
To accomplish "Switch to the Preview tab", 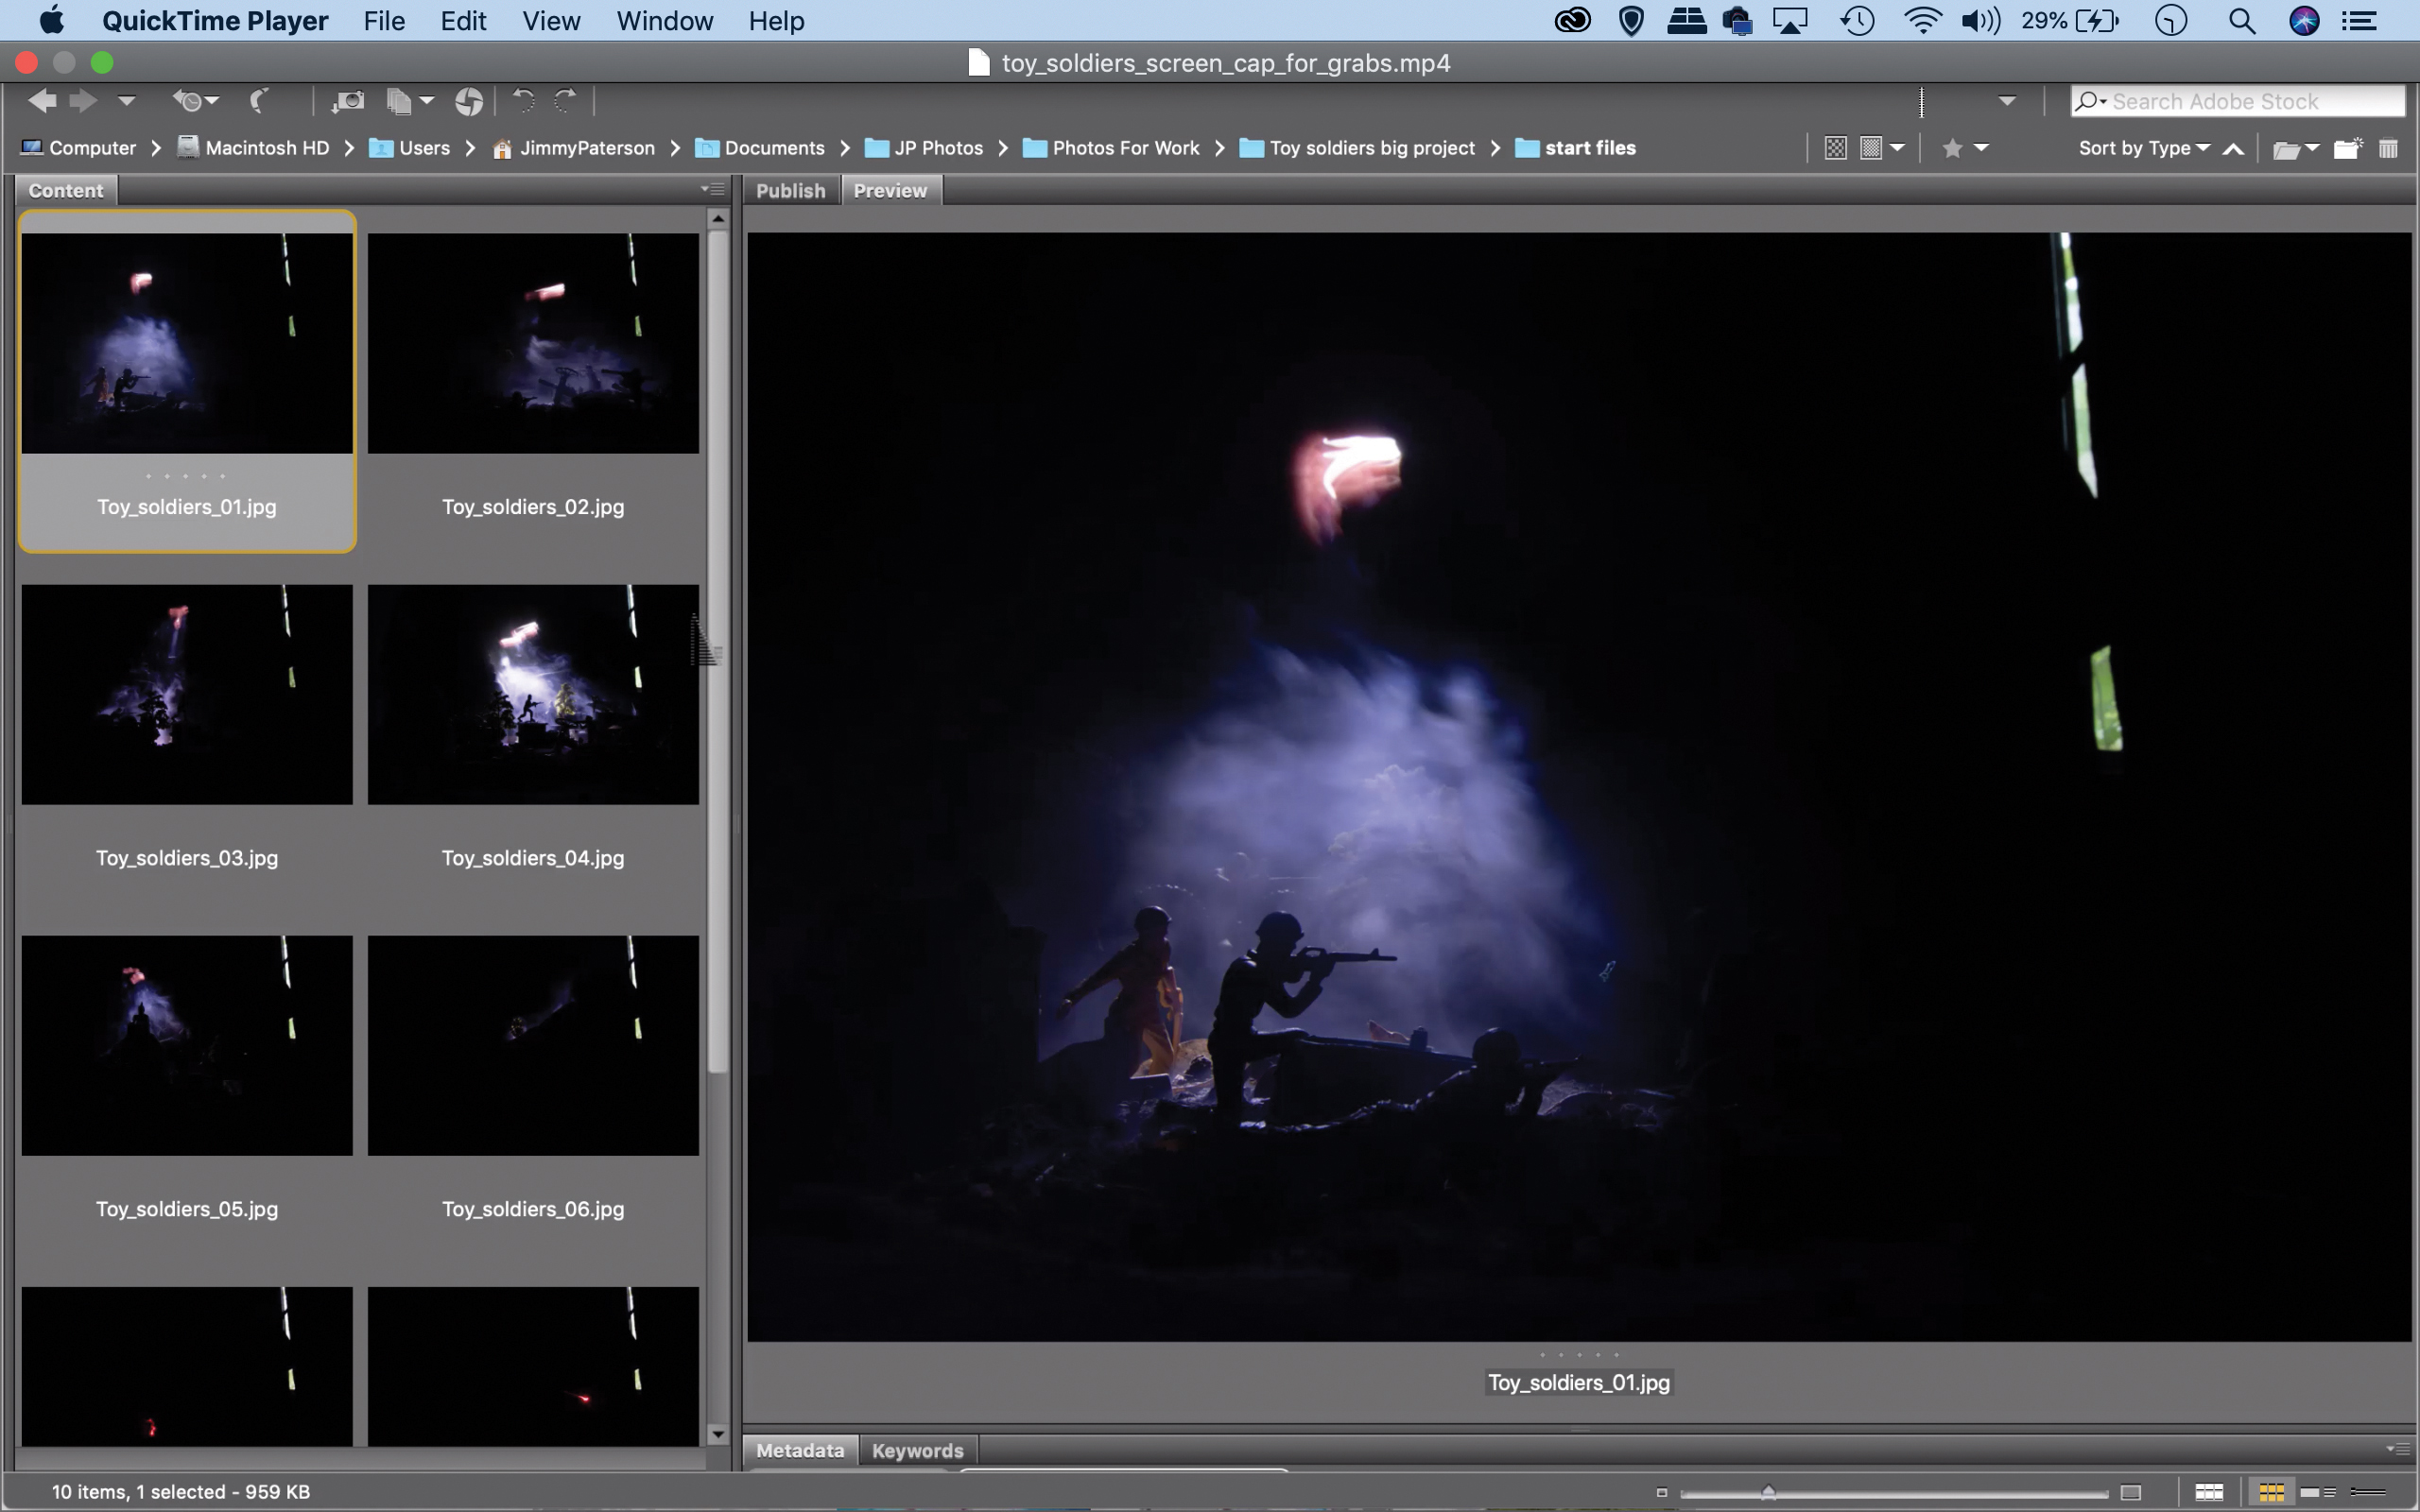I will coord(890,190).
